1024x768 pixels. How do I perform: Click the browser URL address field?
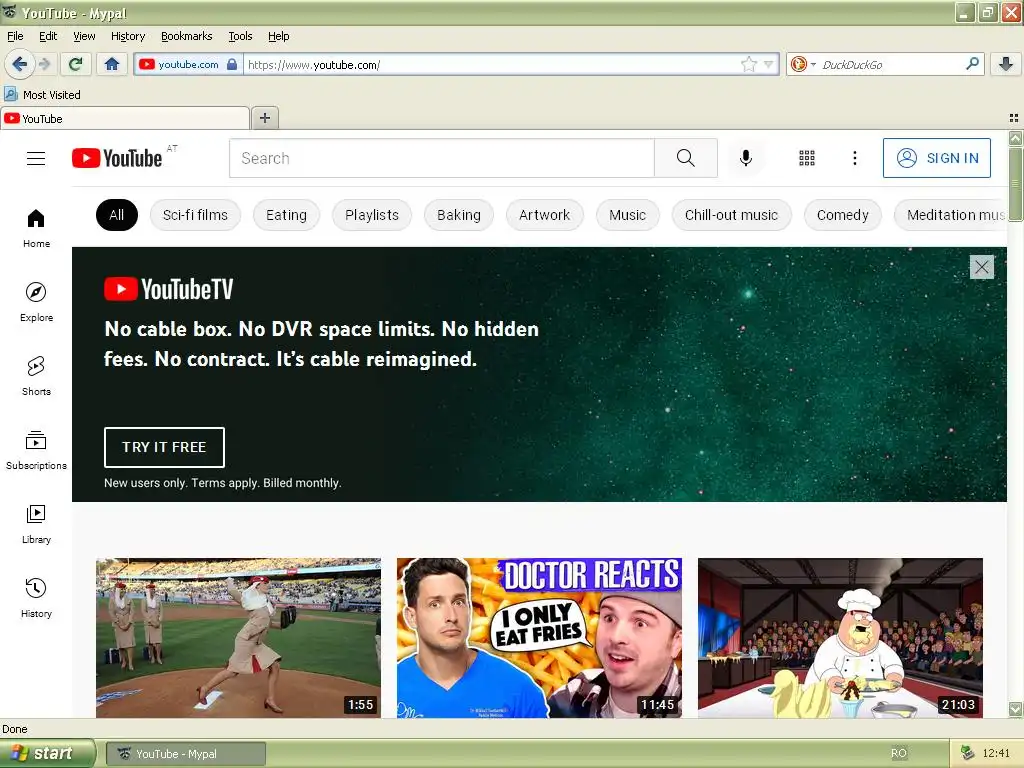pos(493,64)
